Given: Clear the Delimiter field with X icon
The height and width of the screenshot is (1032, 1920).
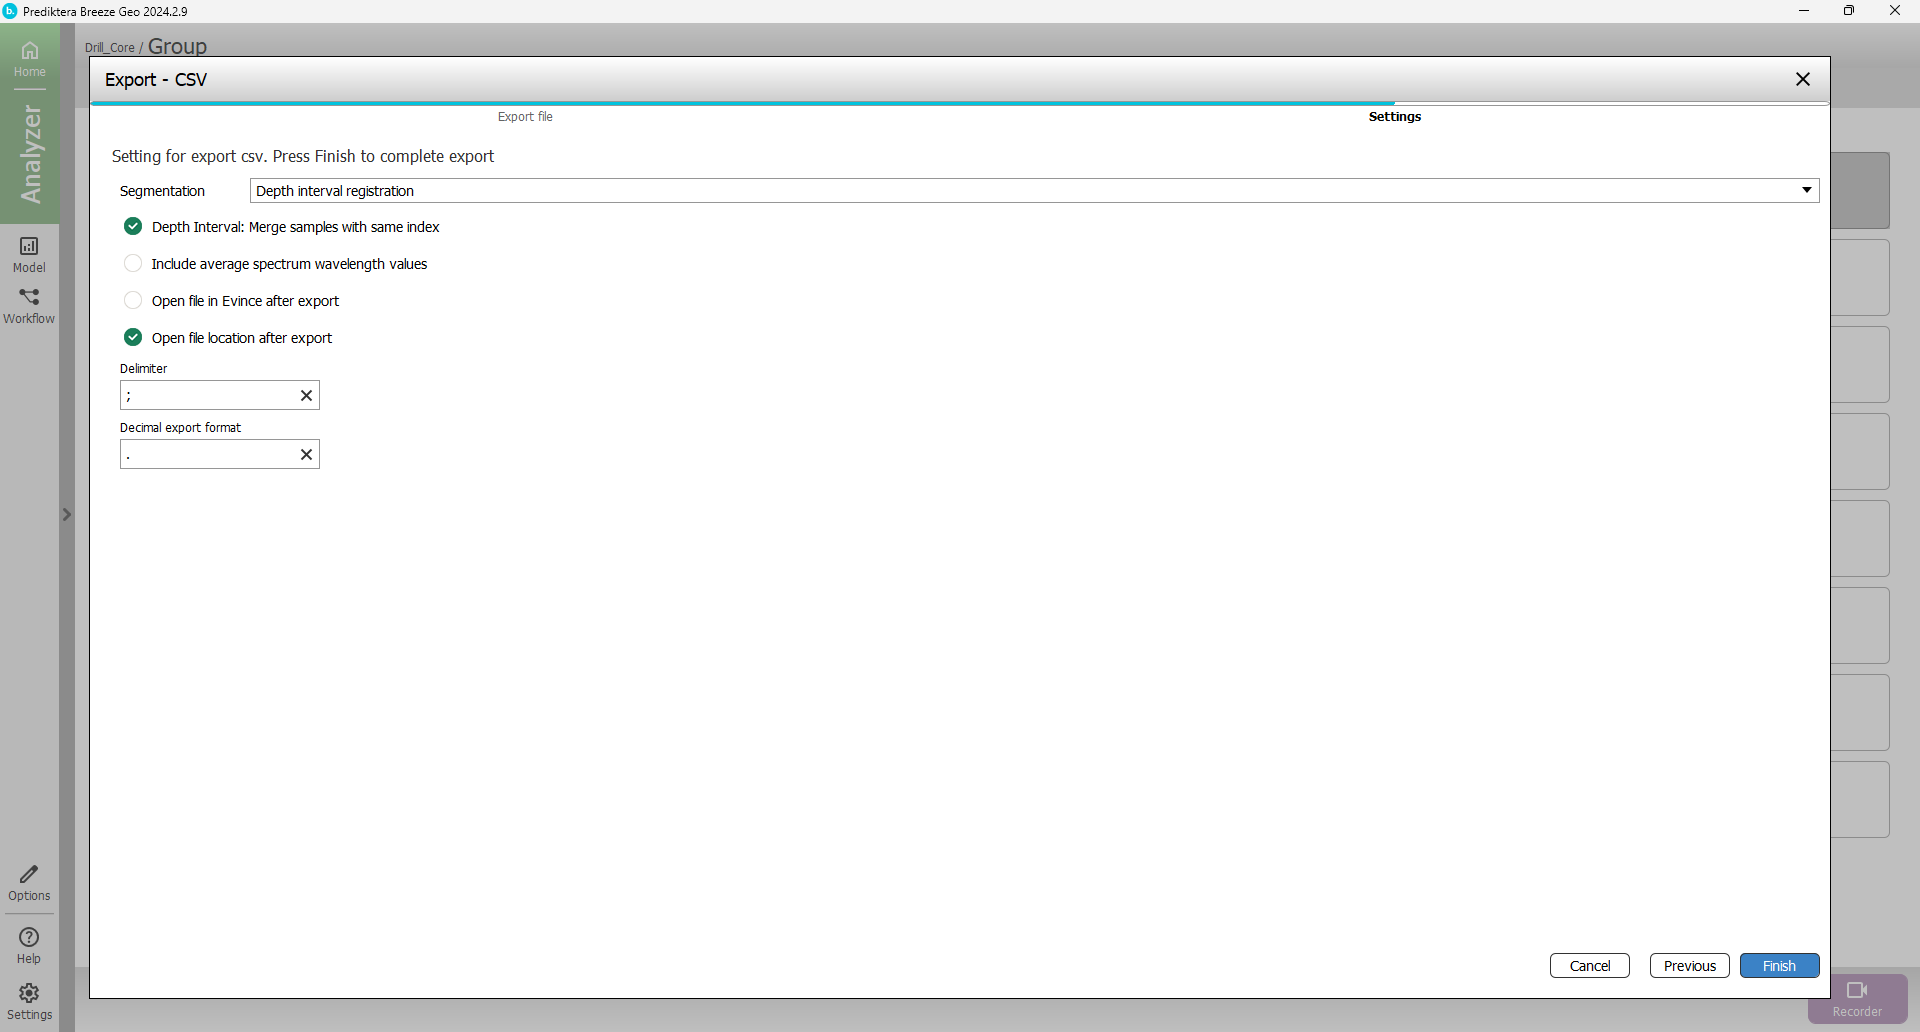Looking at the screenshot, I should coord(307,396).
